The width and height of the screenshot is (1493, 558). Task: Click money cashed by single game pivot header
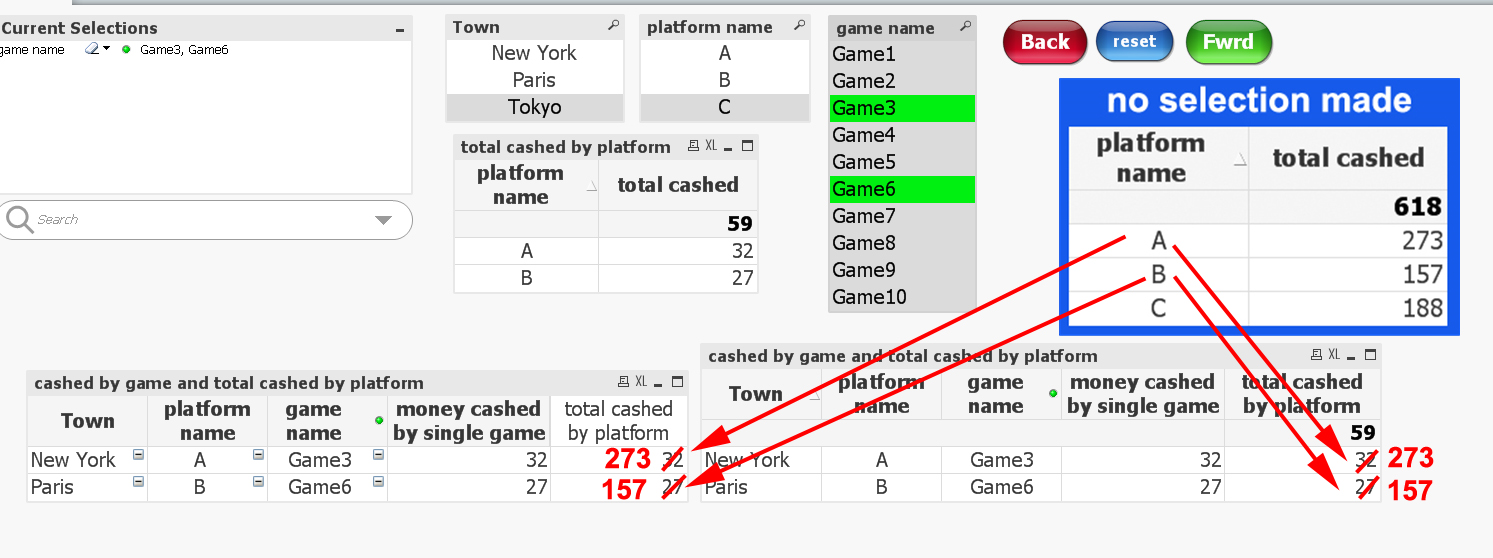tap(469, 421)
